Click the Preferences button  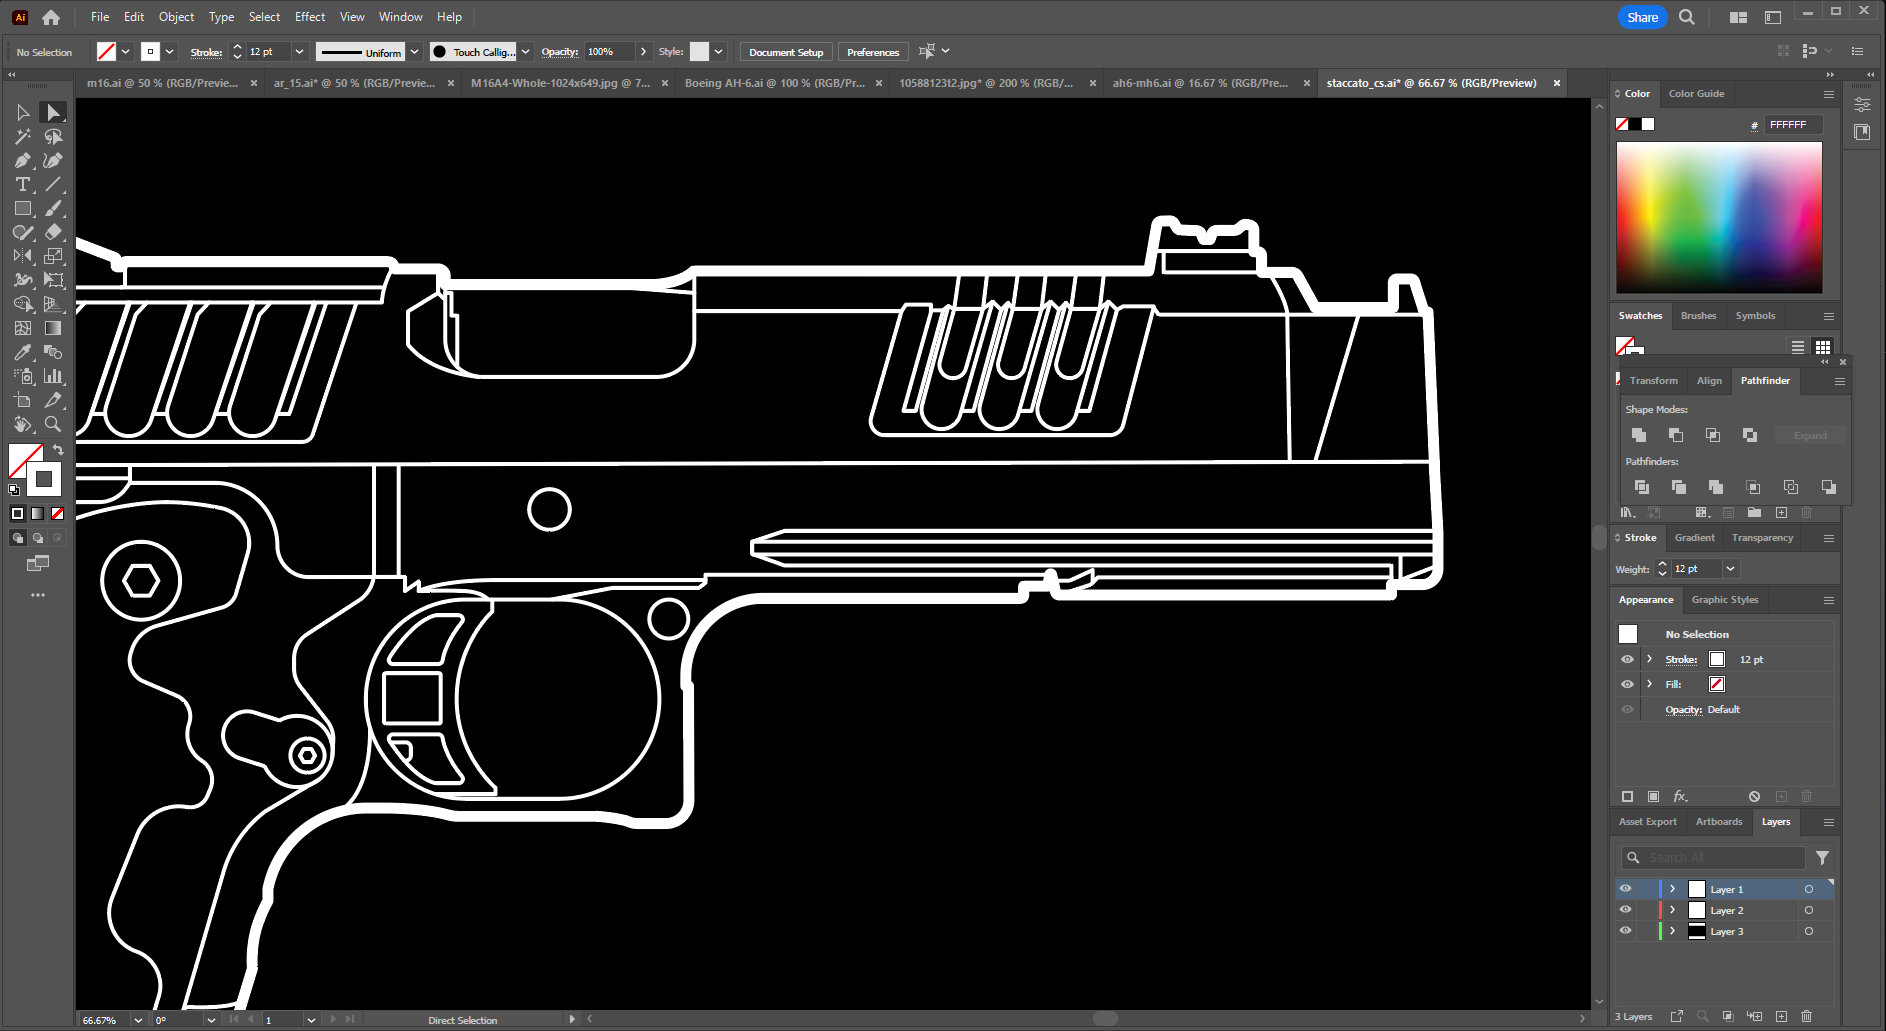point(872,51)
